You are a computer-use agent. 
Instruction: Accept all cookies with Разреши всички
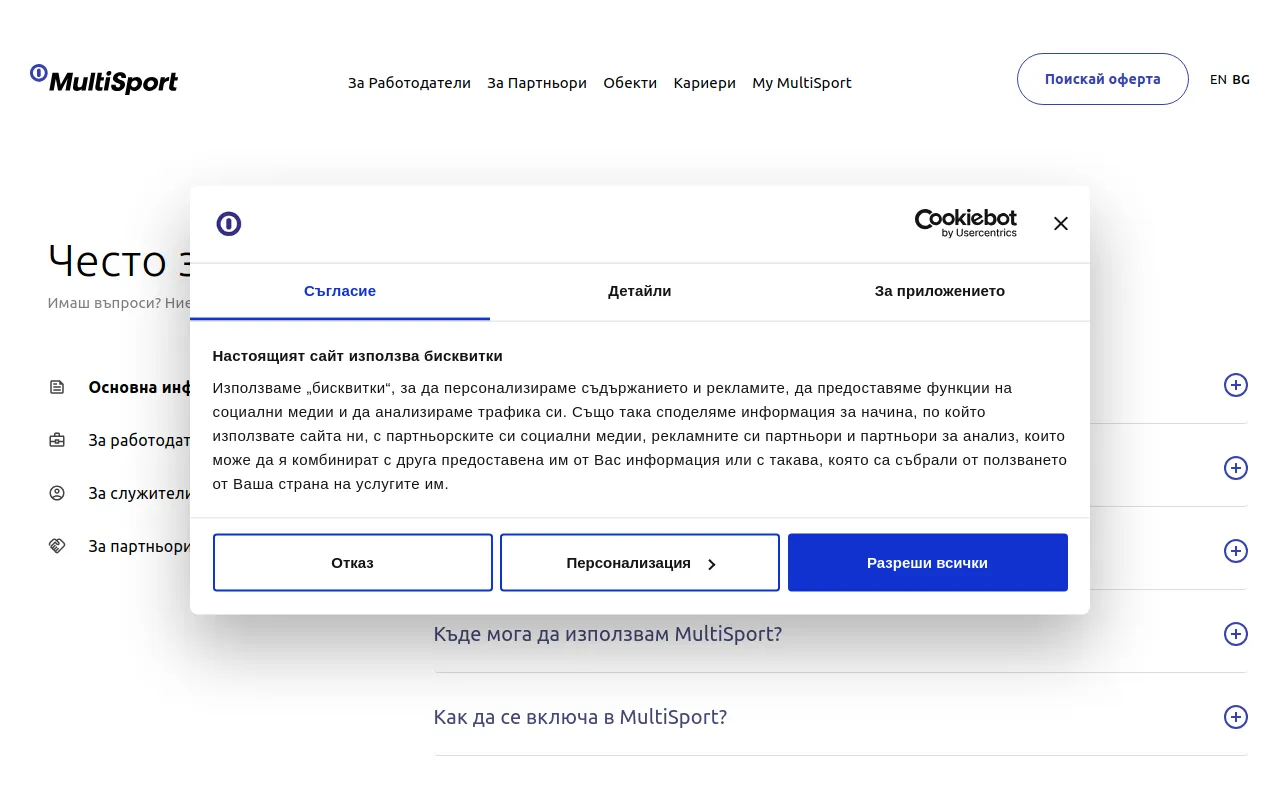point(928,562)
